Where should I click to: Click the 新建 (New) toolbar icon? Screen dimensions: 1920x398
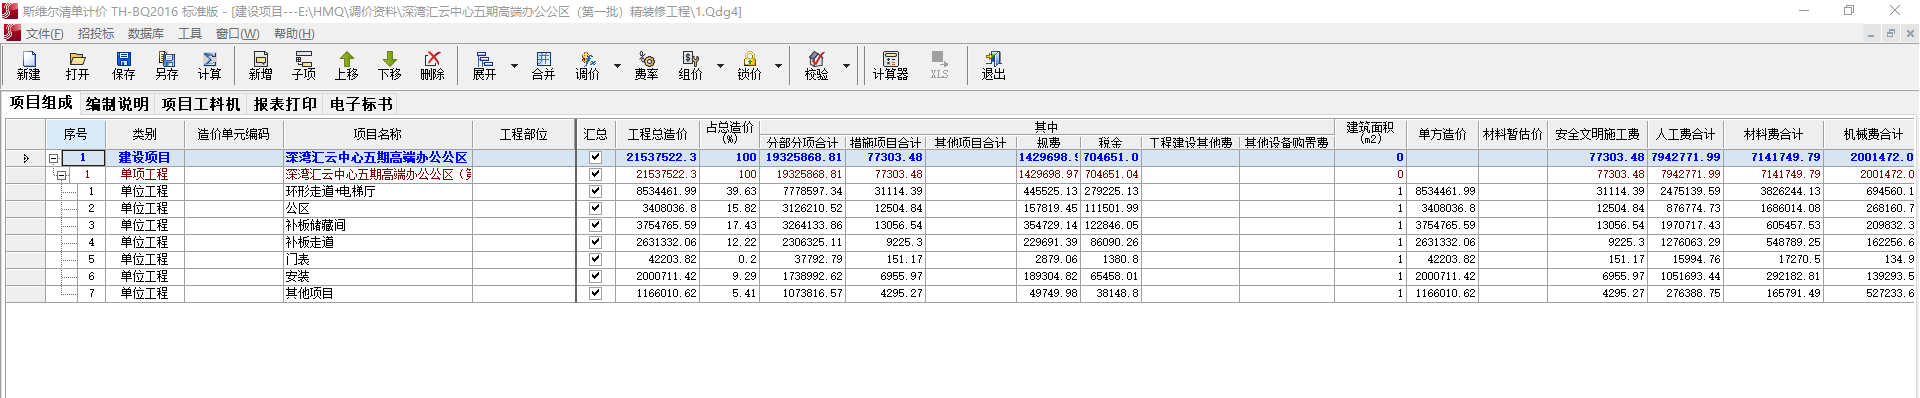click(29, 66)
